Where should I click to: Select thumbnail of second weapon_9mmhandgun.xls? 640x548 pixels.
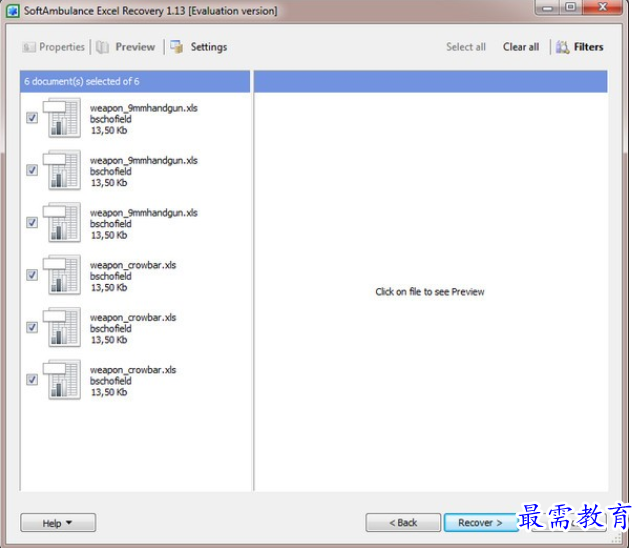coord(62,170)
